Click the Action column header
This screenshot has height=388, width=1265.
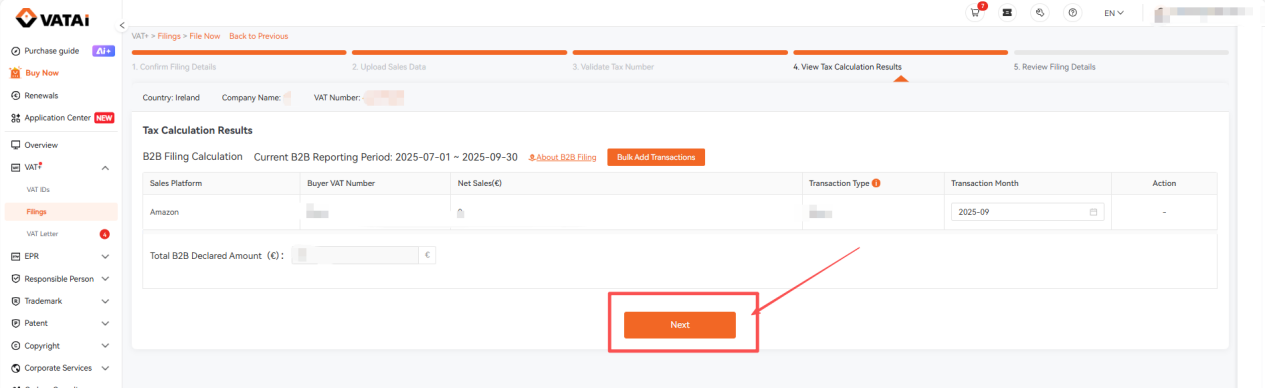click(x=1164, y=183)
